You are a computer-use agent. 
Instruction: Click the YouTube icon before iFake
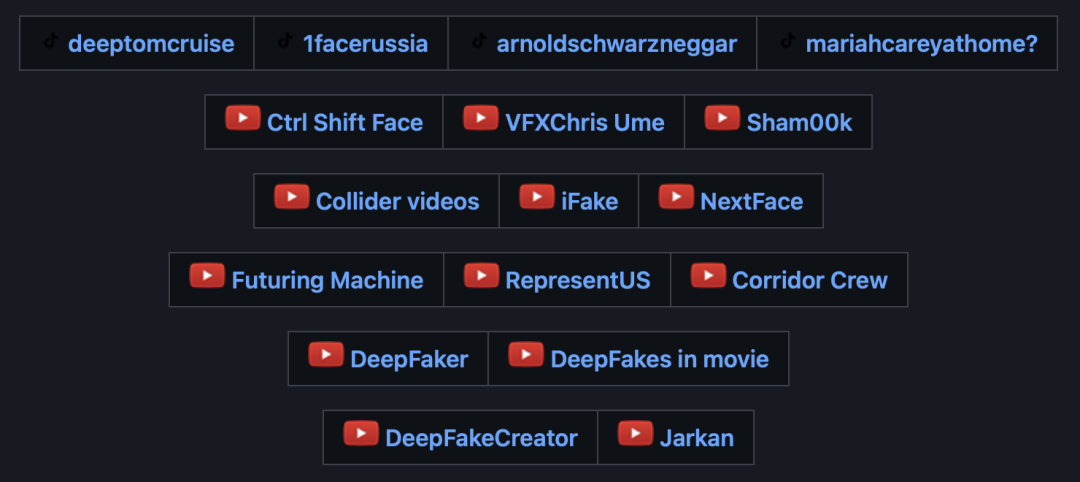(x=537, y=196)
